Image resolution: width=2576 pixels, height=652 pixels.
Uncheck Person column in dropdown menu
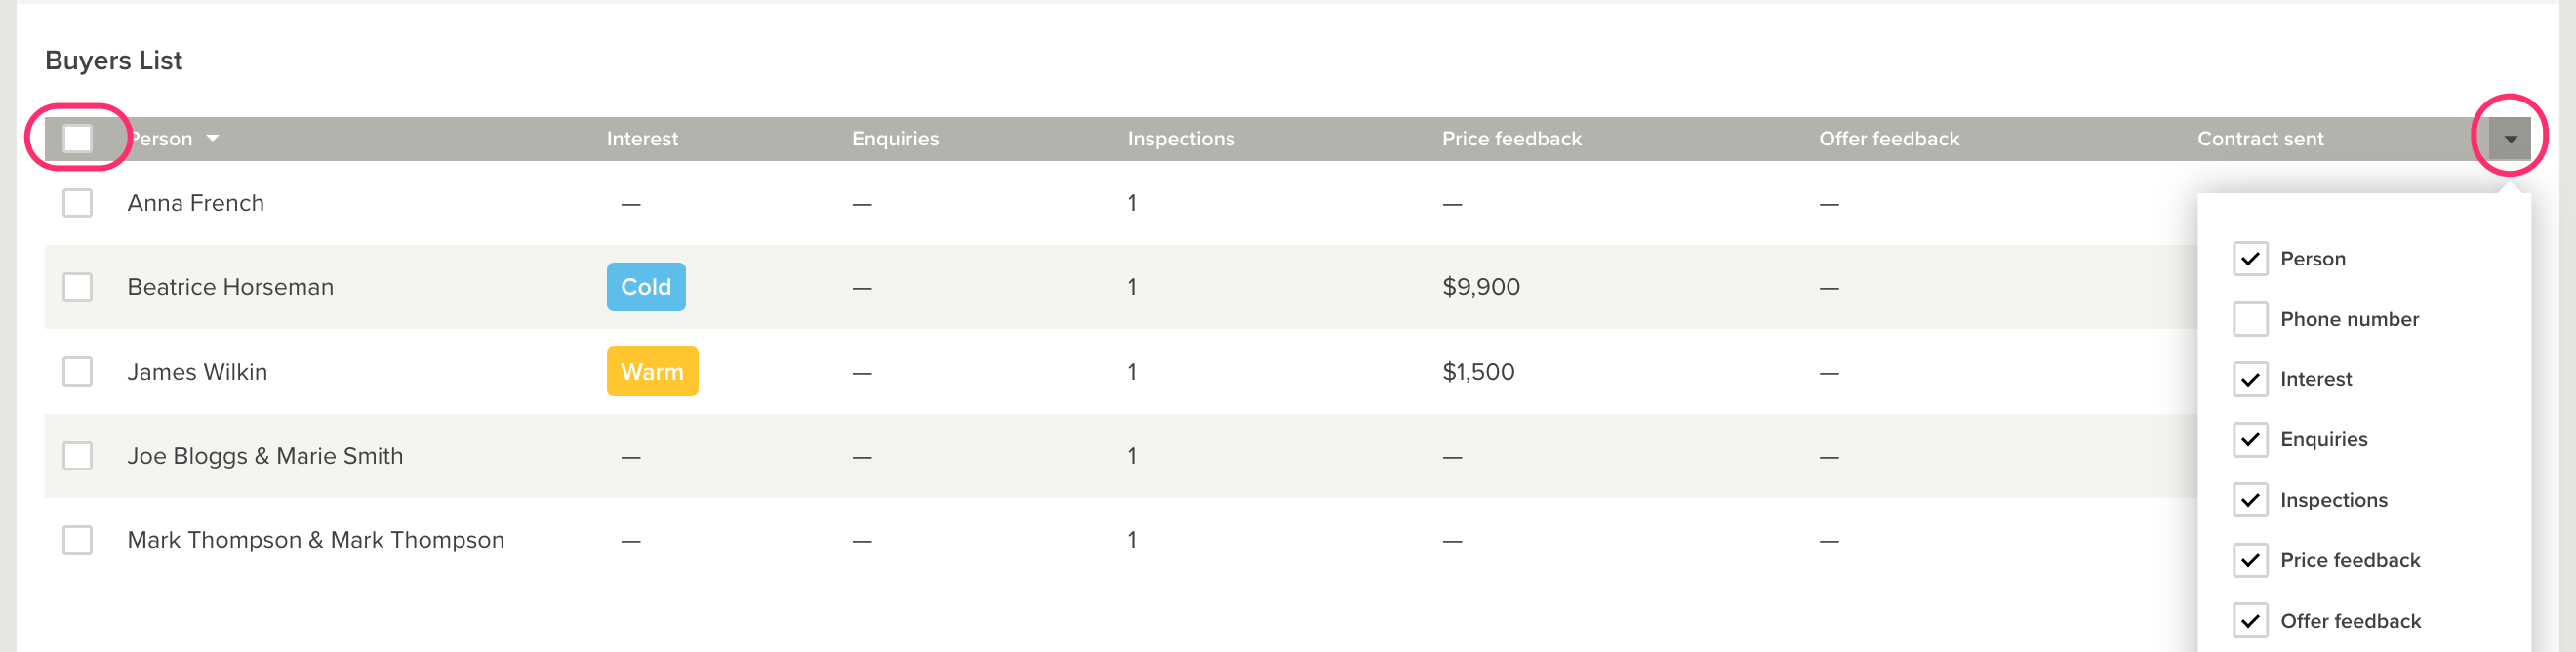pyautogui.click(x=2249, y=259)
